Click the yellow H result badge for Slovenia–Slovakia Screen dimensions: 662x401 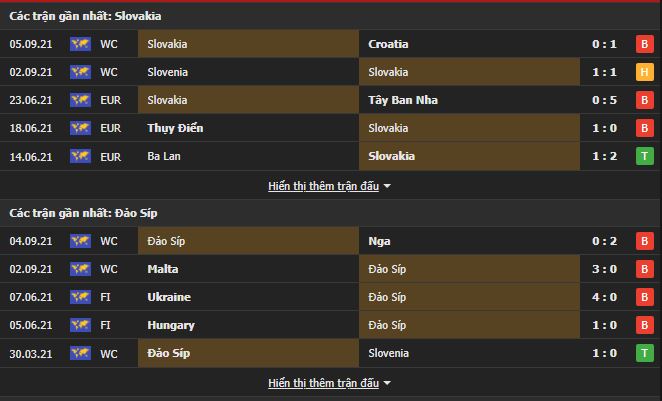click(644, 72)
